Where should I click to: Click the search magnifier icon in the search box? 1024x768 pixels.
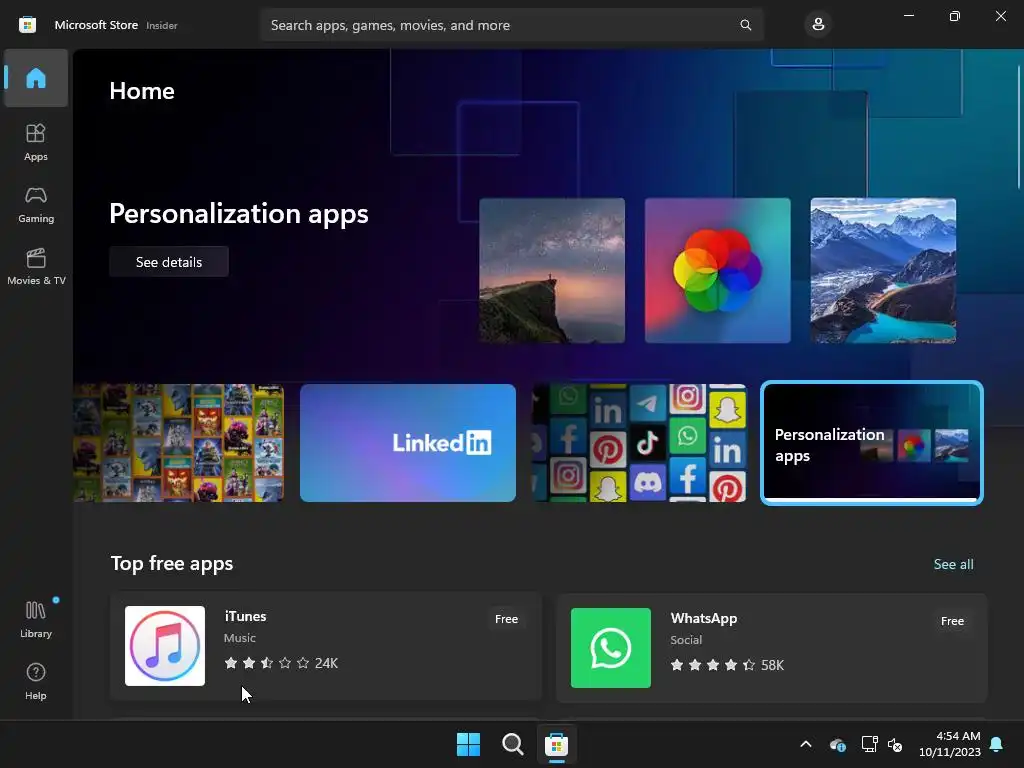[745, 25]
